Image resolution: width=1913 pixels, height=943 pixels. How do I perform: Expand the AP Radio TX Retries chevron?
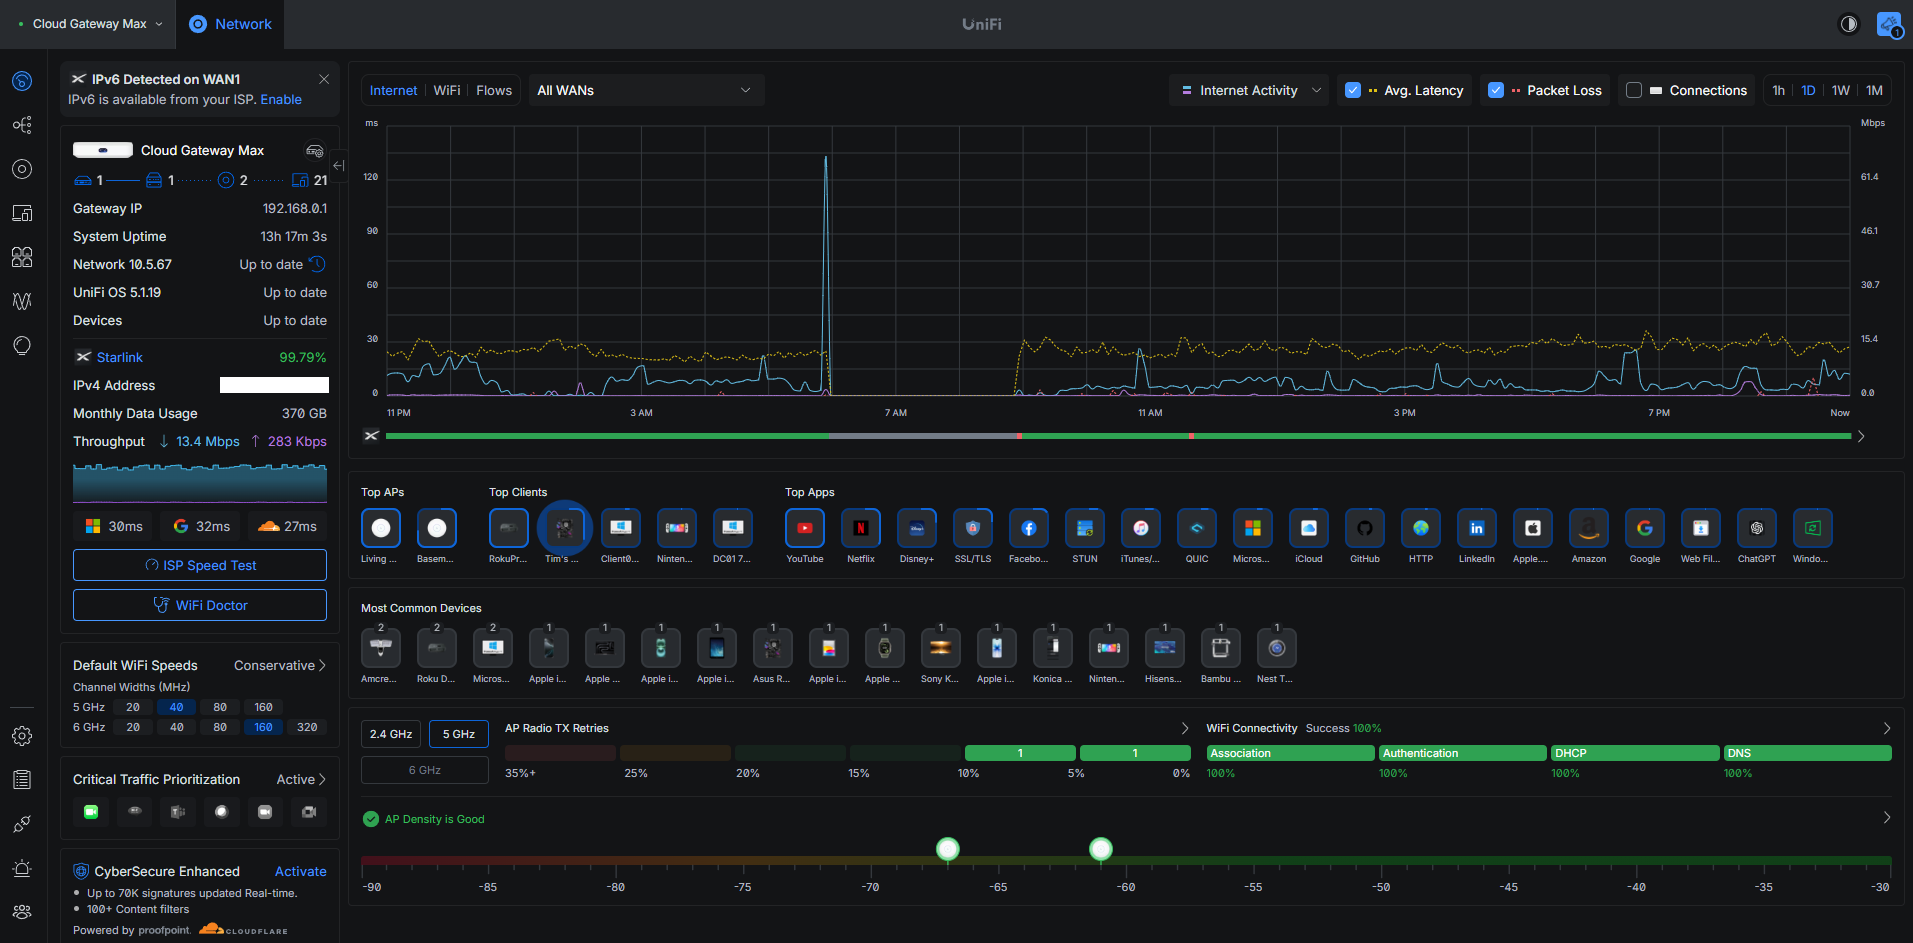click(x=1185, y=728)
